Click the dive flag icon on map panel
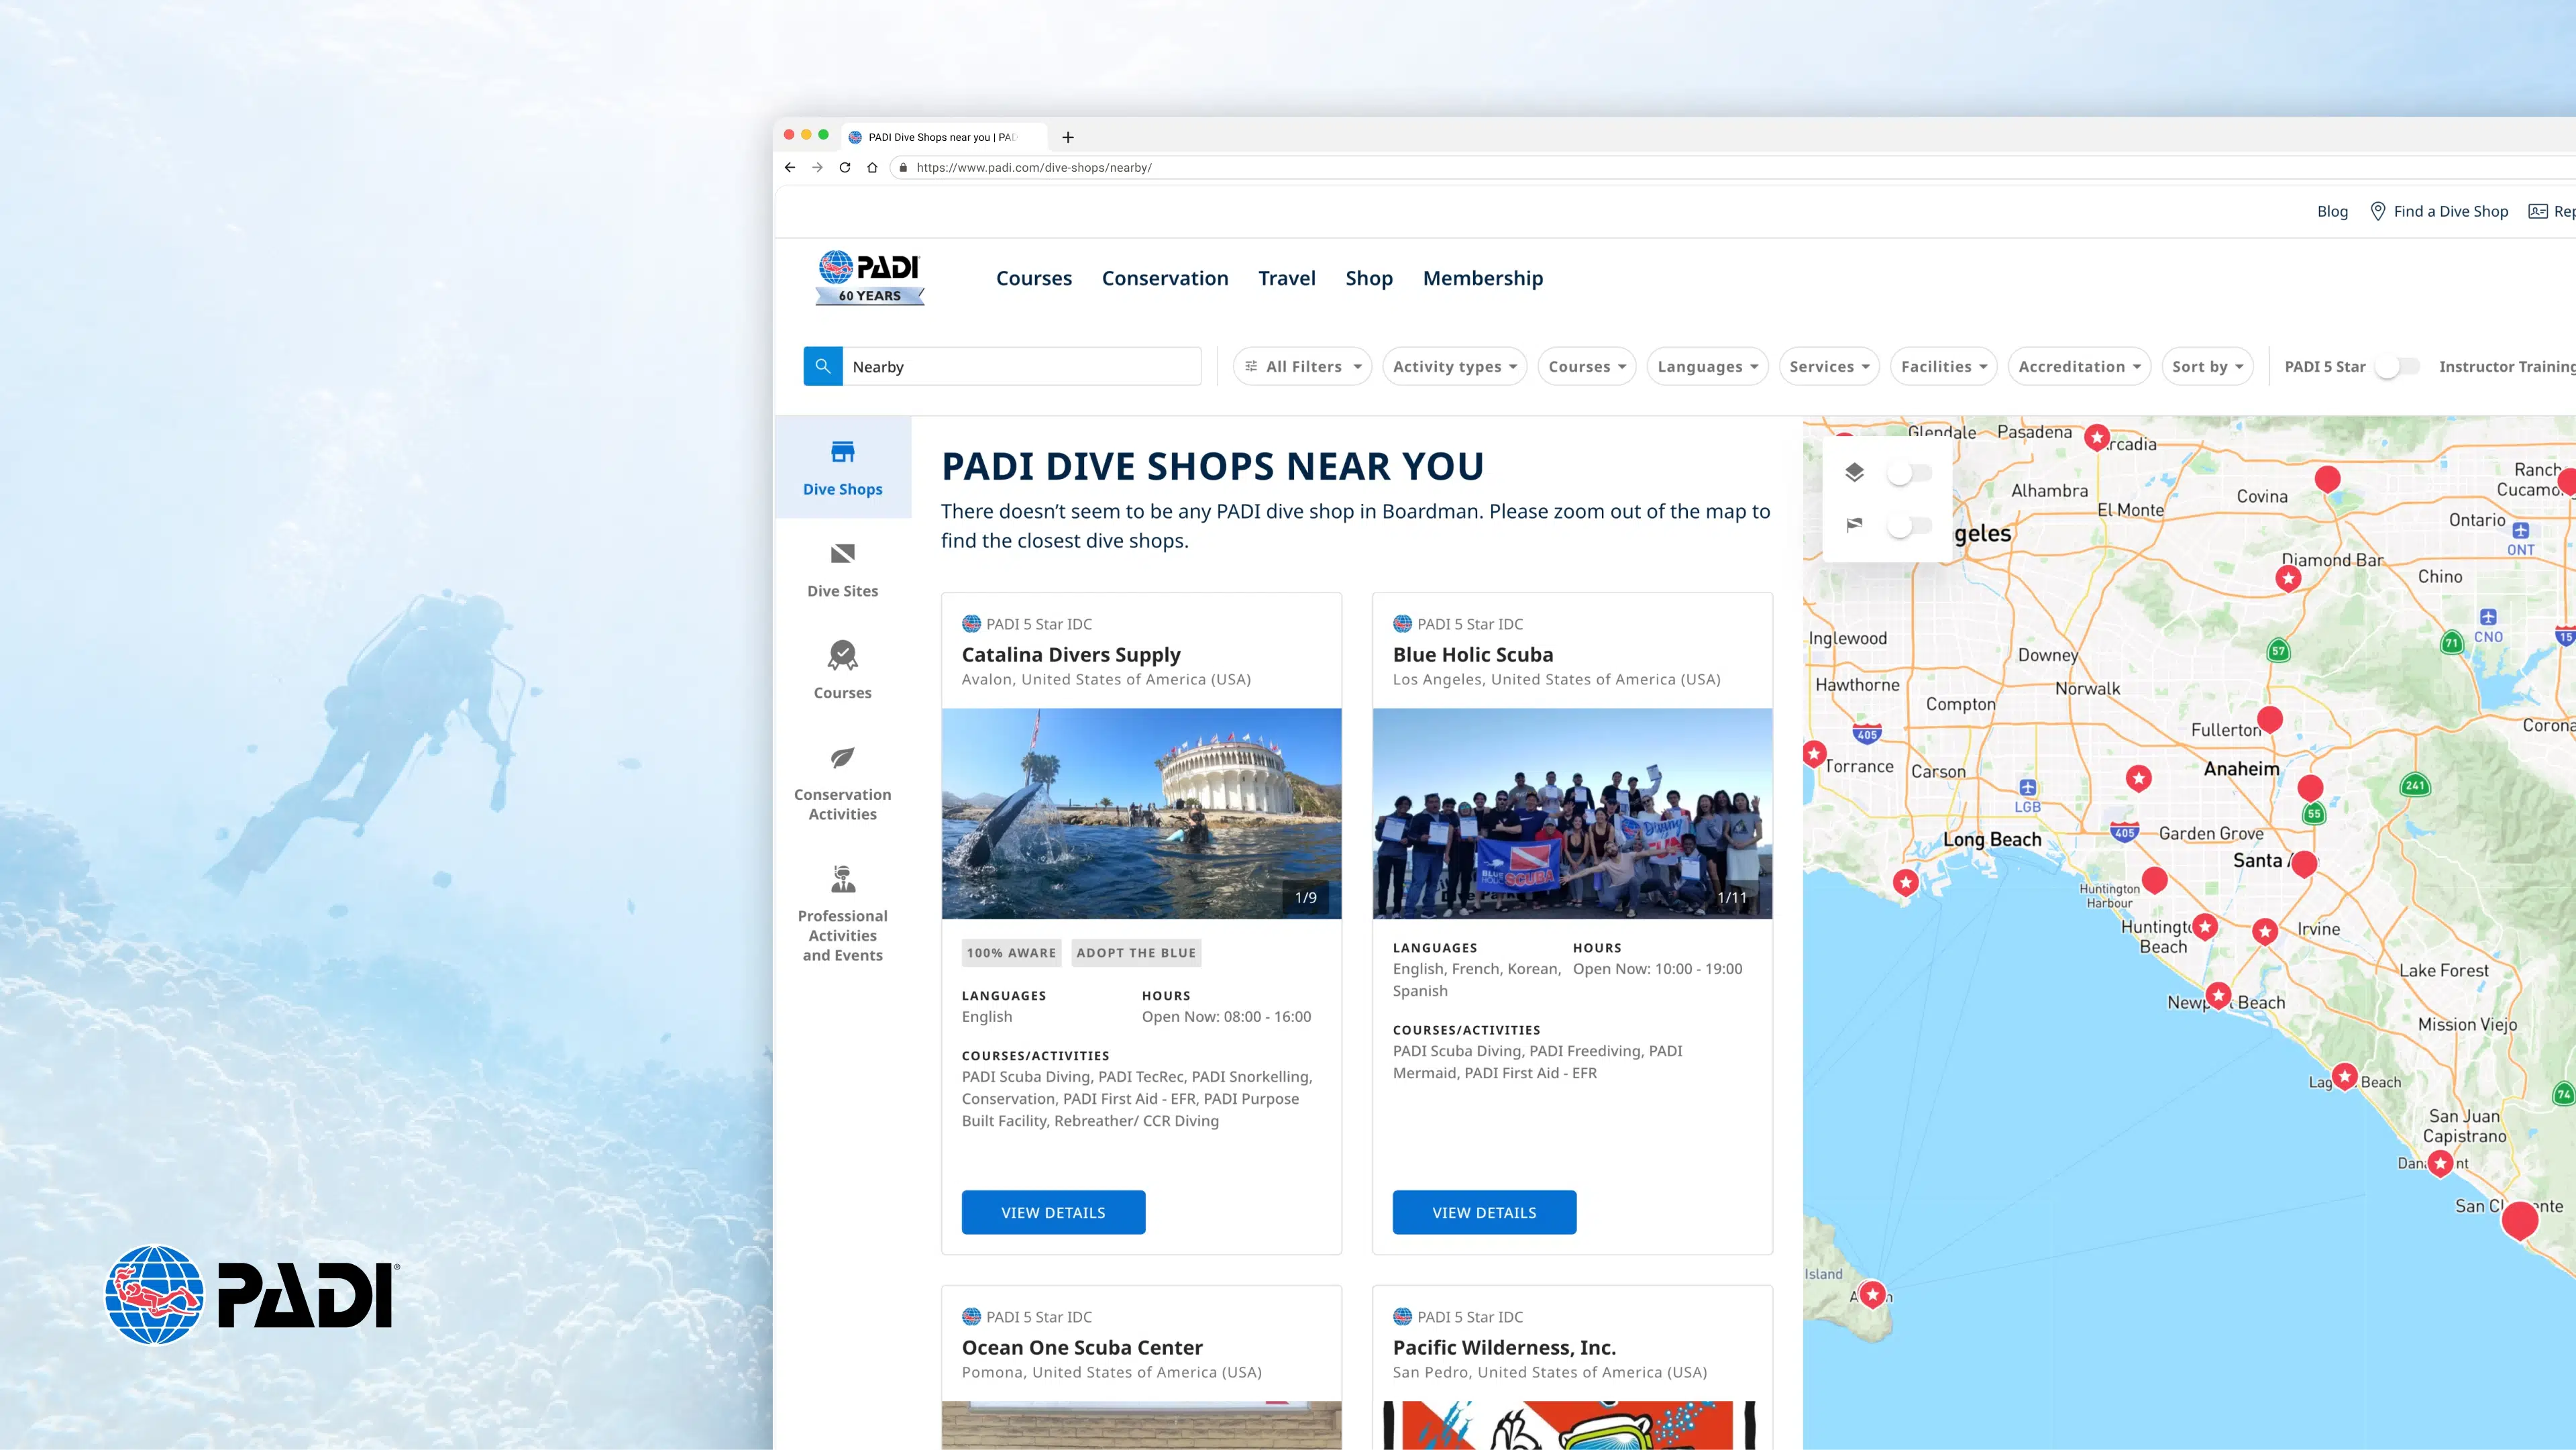 tap(1854, 525)
